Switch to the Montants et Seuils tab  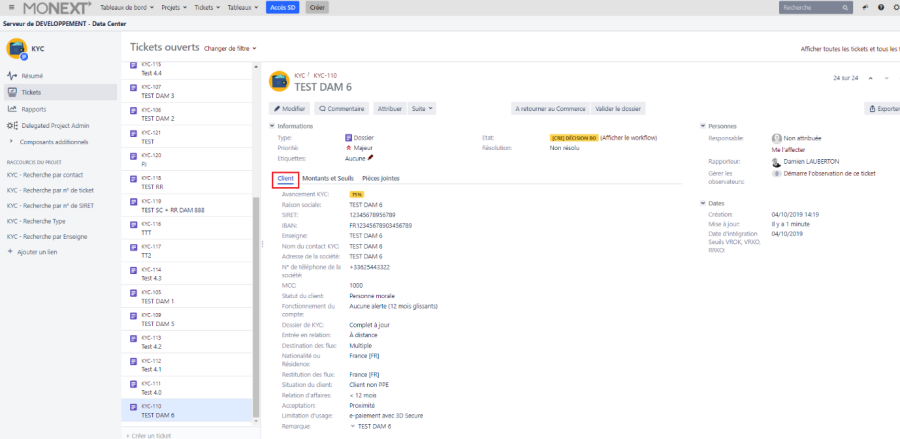pos(328,178)
